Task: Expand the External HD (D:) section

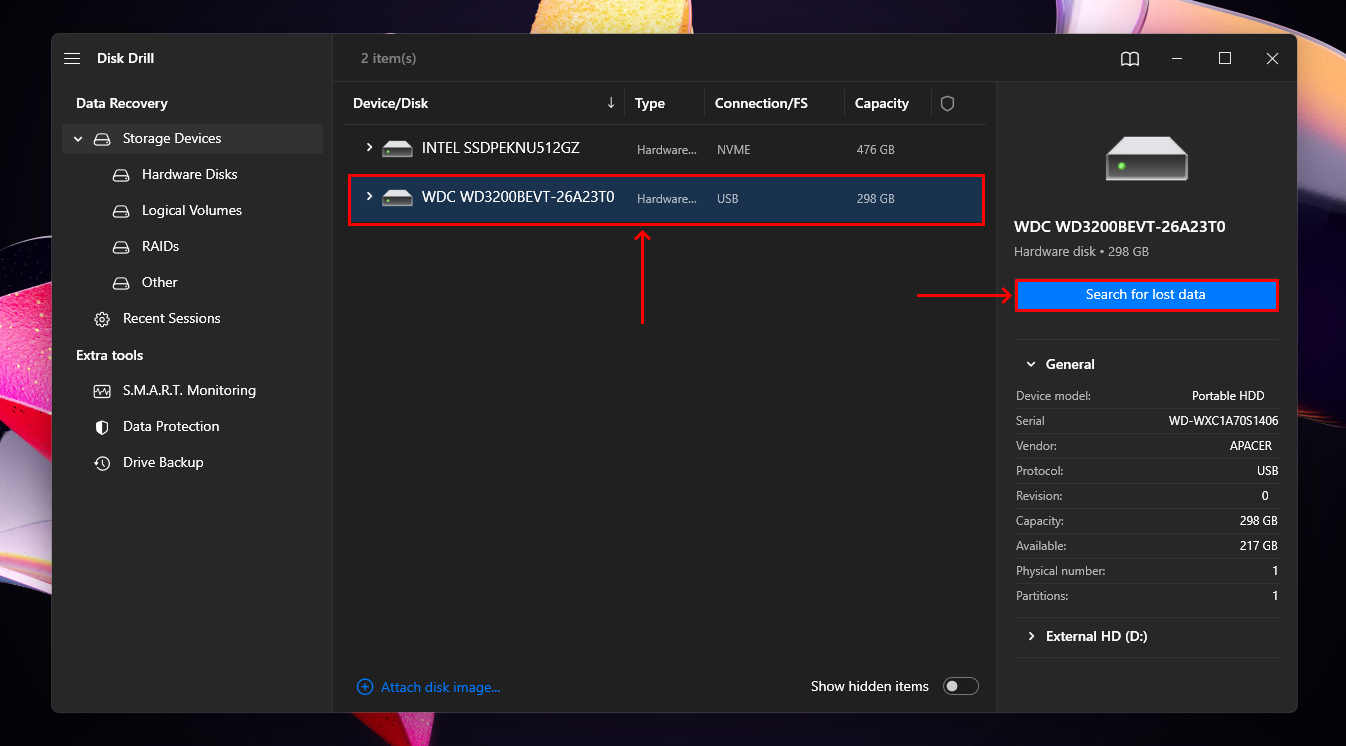Action: point(1031,636)
